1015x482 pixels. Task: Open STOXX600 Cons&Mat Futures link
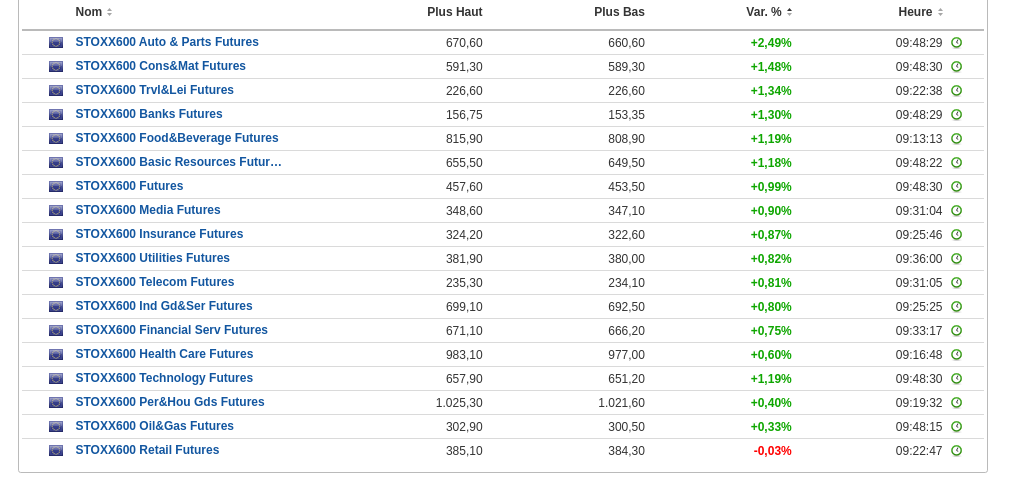click(160, 66)
